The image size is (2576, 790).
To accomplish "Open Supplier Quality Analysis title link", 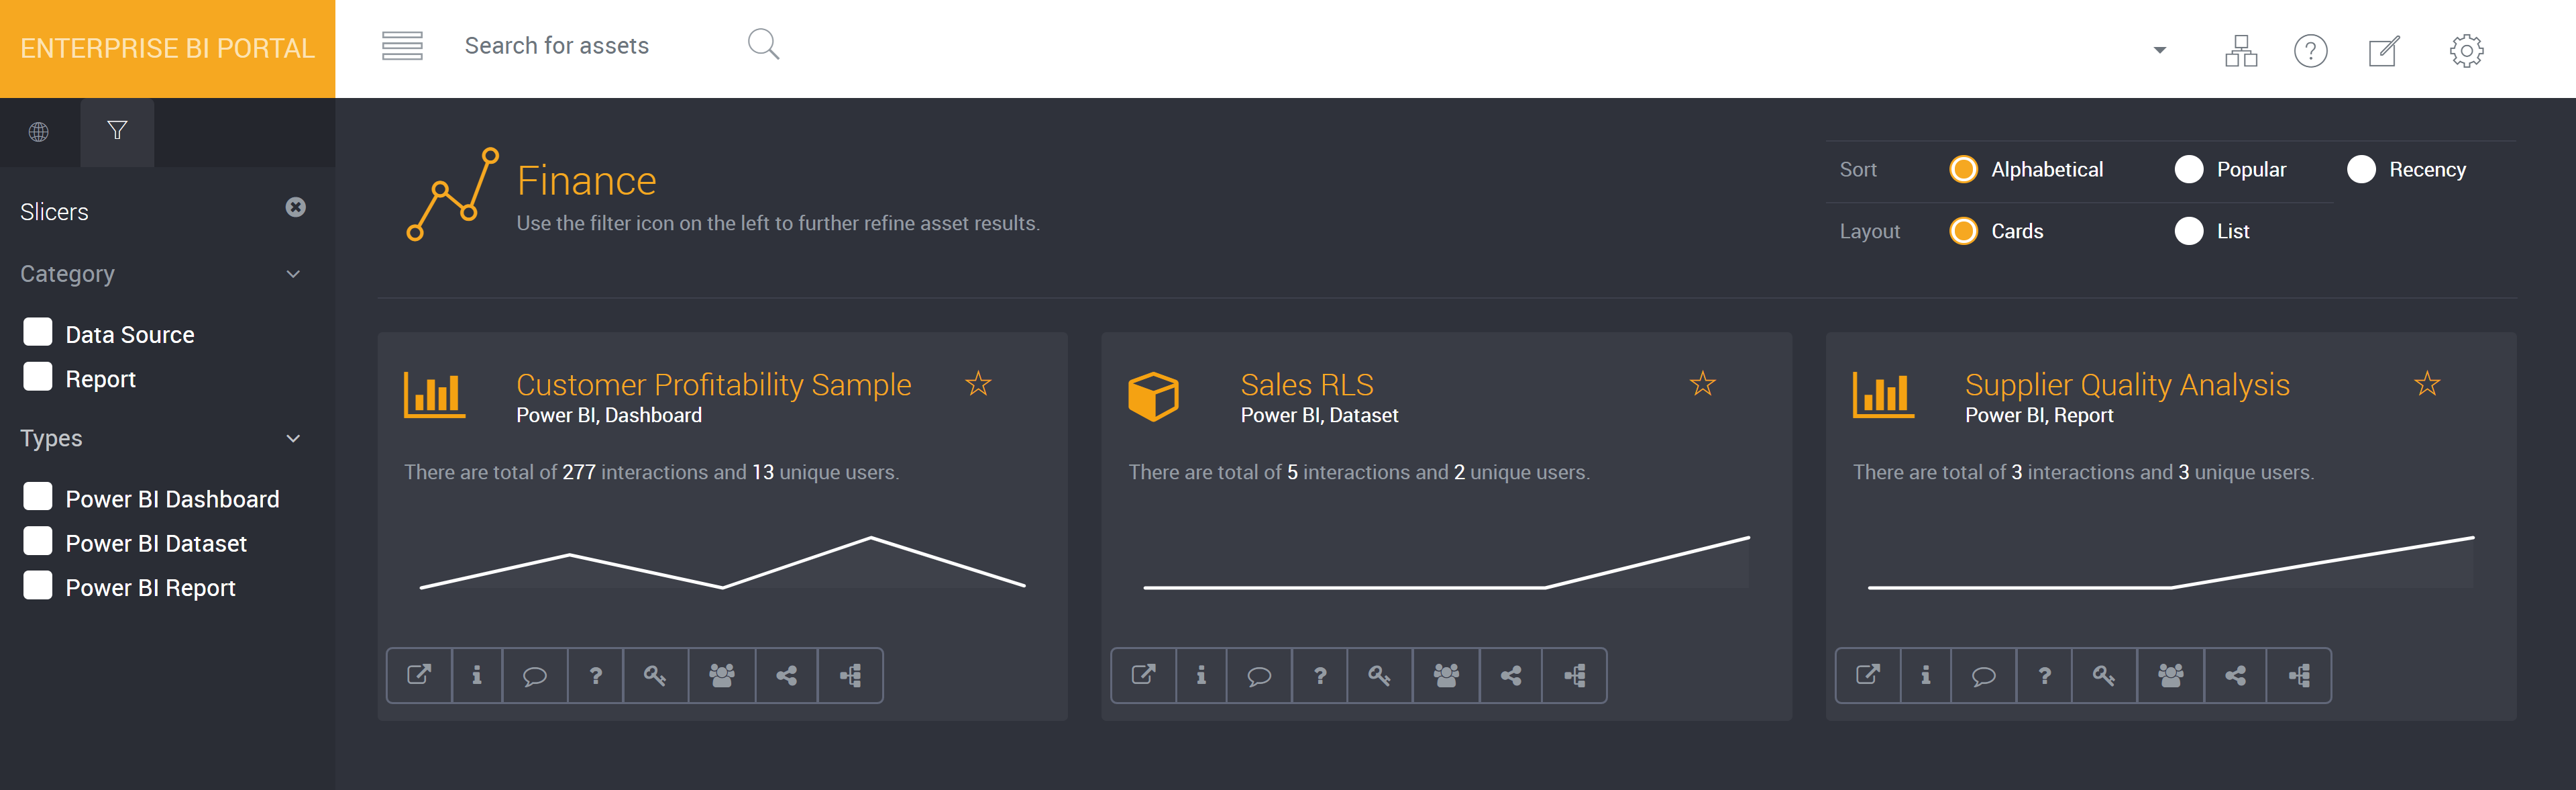I will pyautogui.click(x=2127, y=384).
